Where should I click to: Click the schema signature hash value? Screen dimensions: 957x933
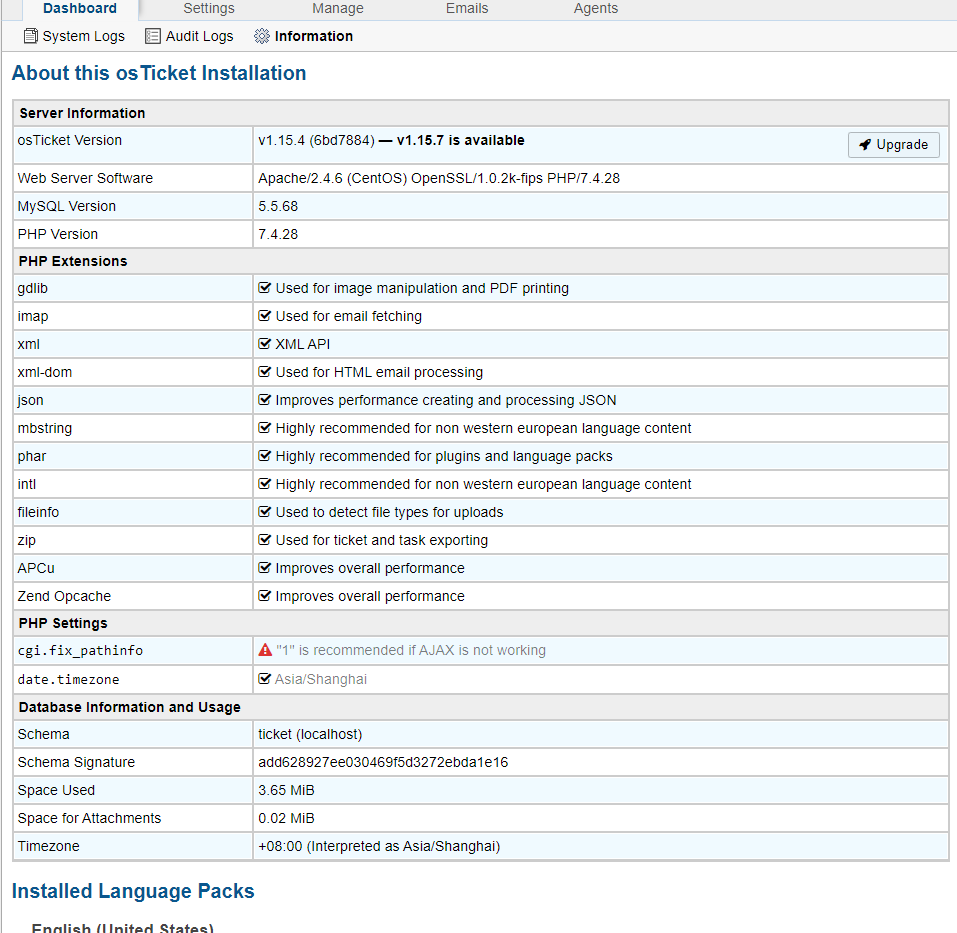(x=383, y=762)
